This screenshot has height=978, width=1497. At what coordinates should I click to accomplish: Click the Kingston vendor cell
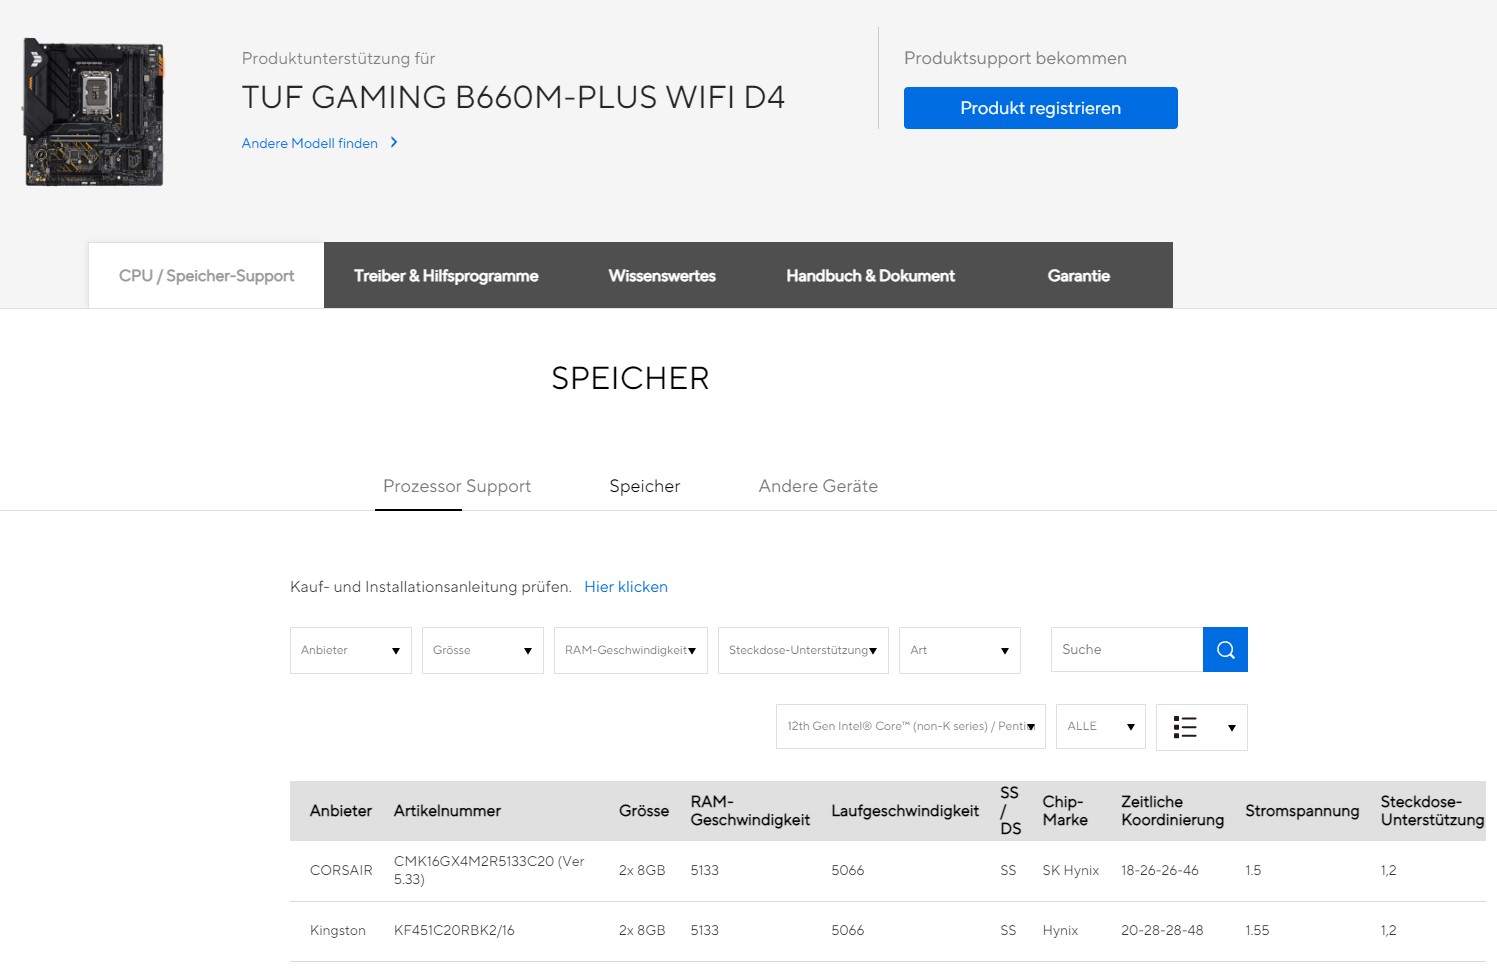(x=338, y=931)
